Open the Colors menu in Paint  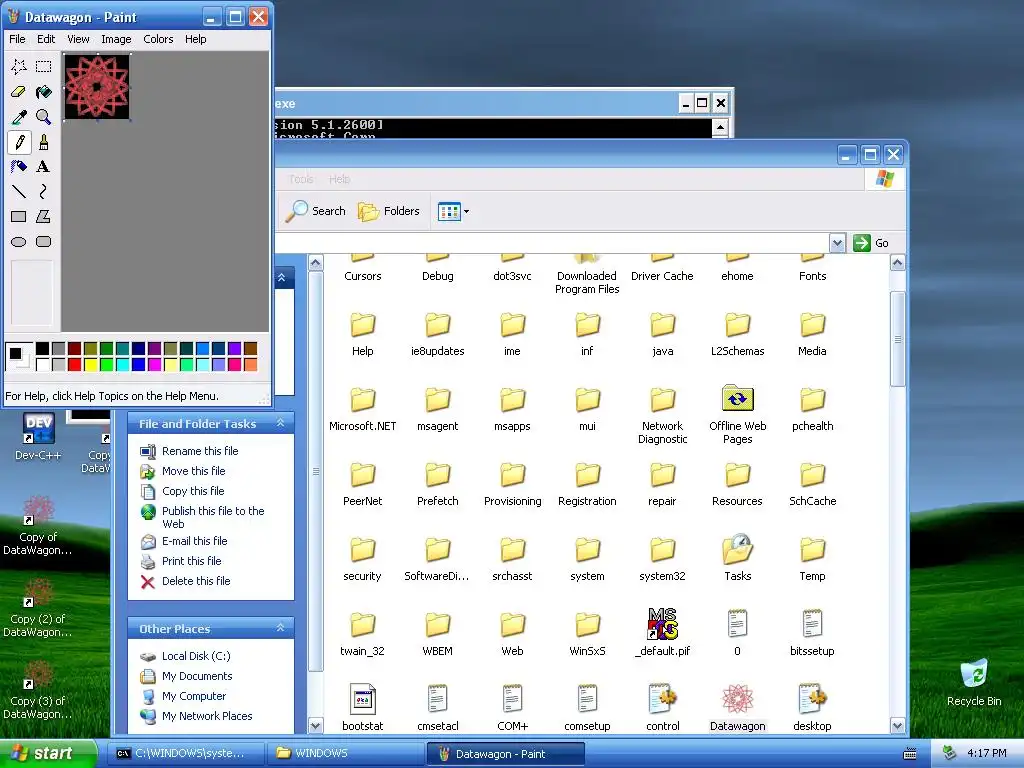158,39
